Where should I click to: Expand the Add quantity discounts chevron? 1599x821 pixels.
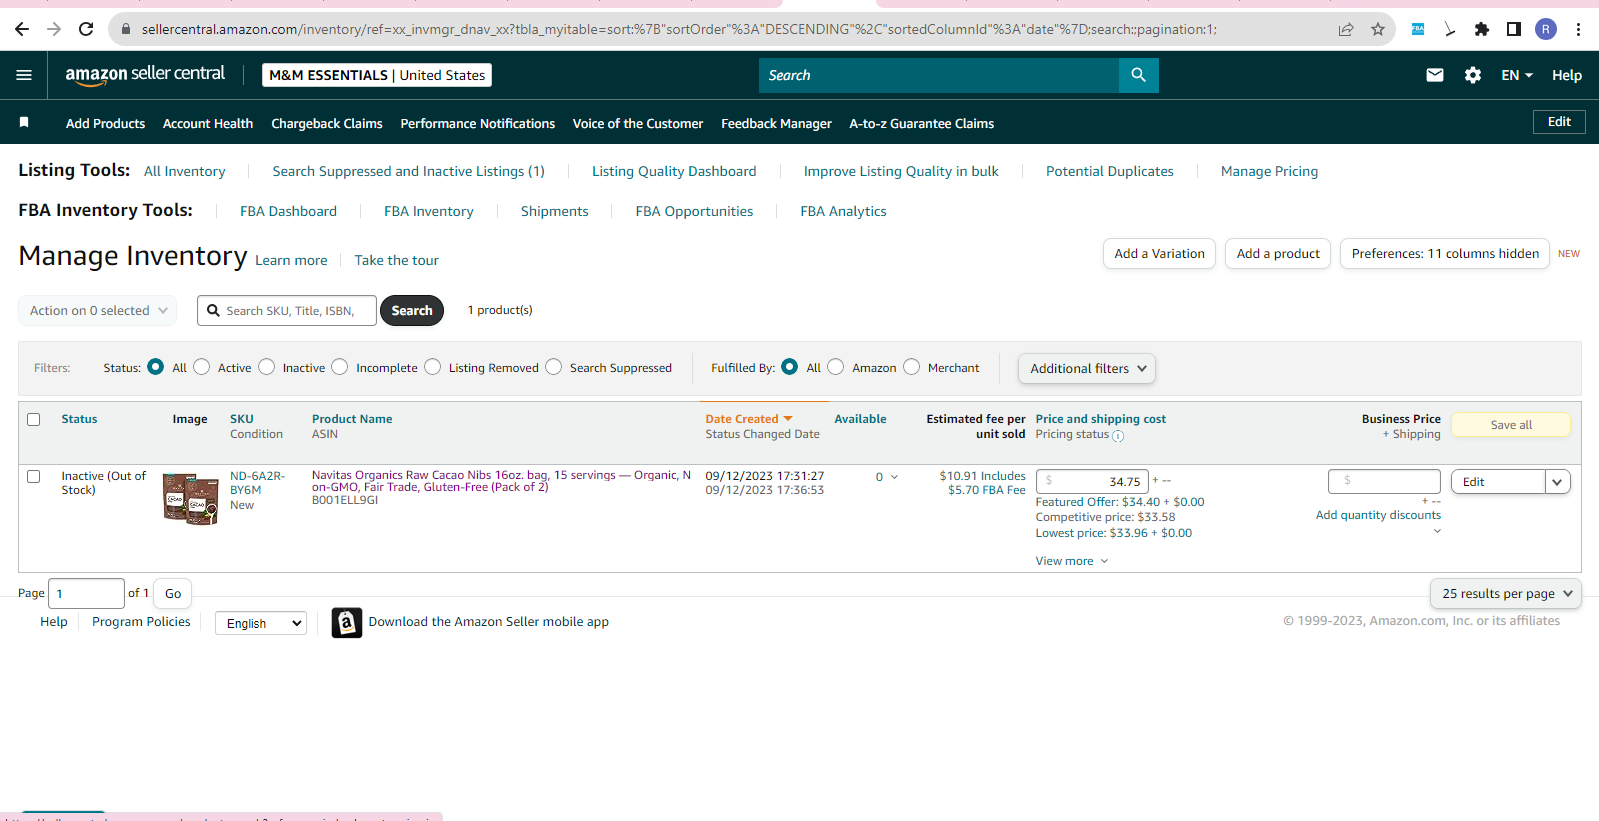click(x=1437, y=531)
